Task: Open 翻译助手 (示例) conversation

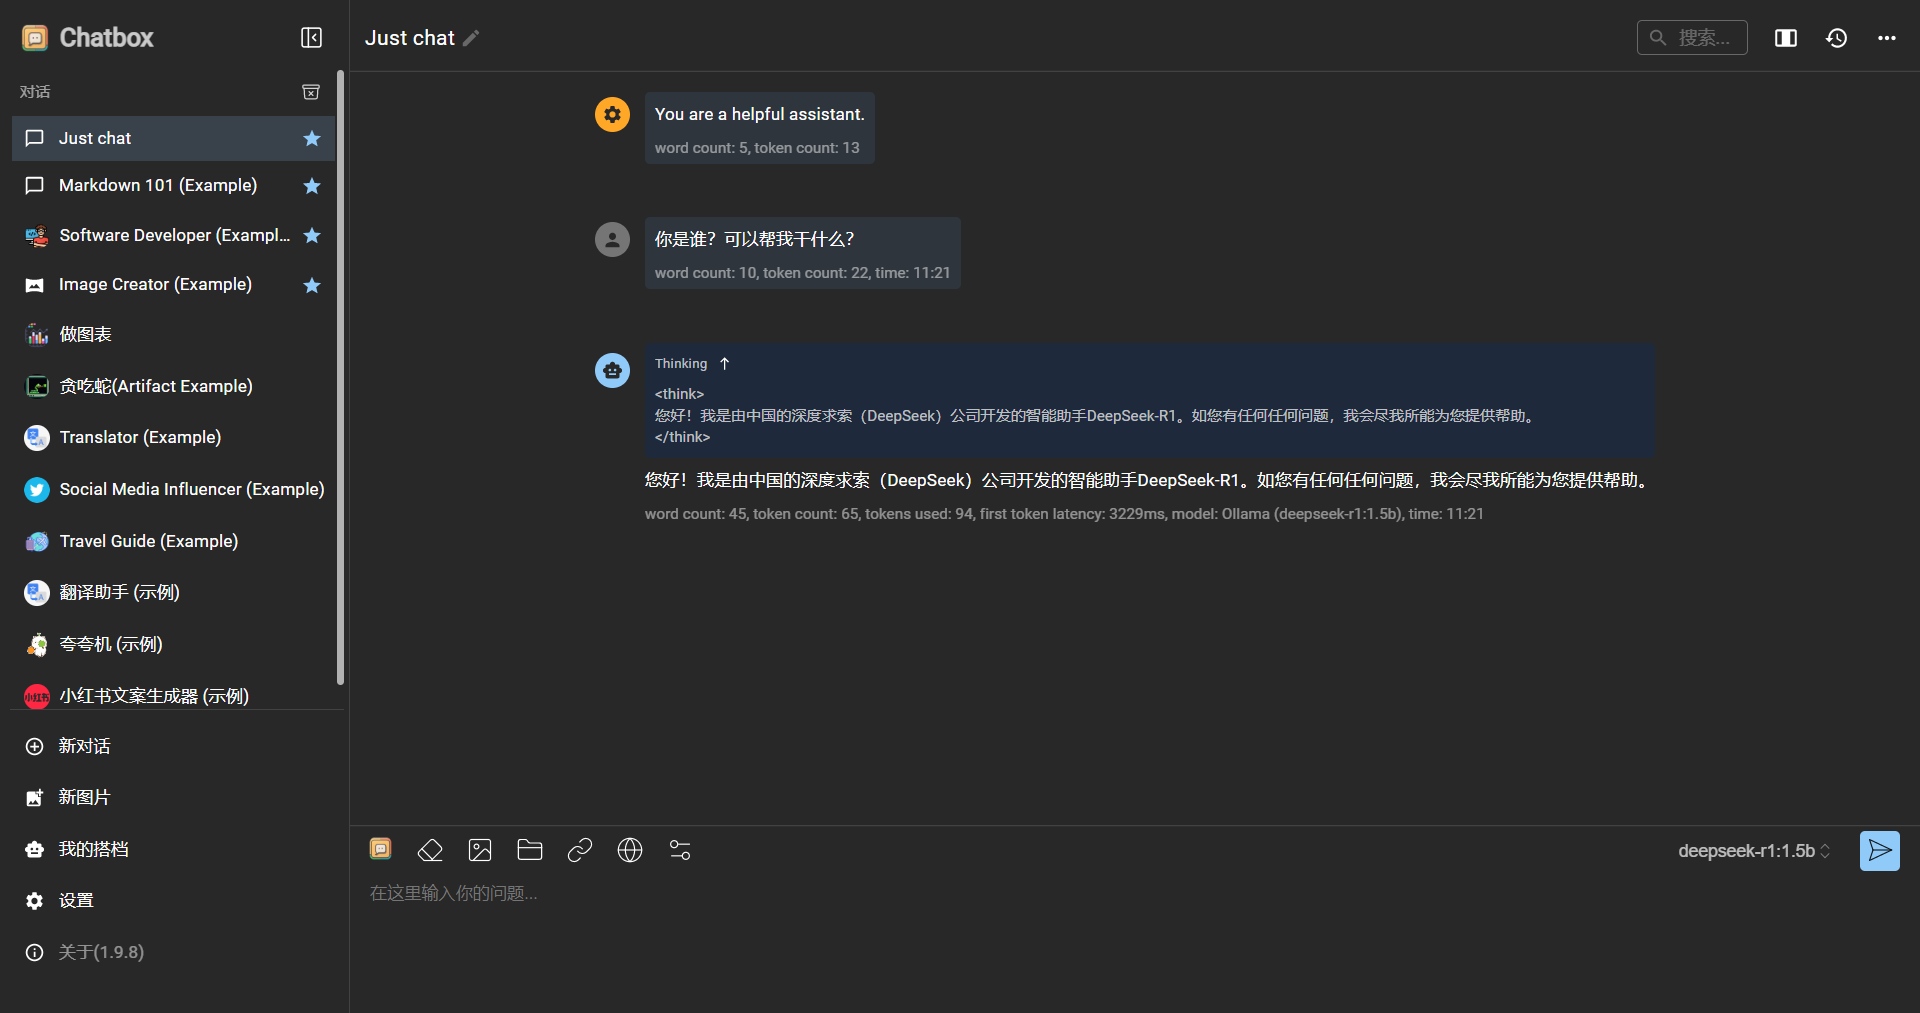Action: click(173, 593)
